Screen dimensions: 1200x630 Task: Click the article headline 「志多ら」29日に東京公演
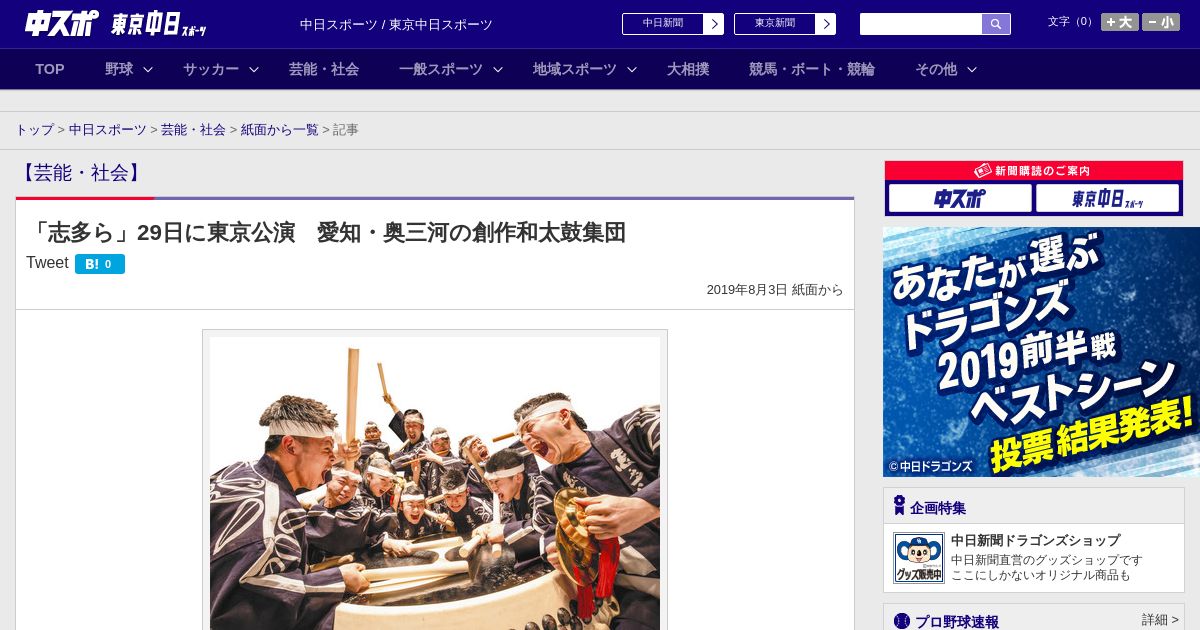pos(326,232)
